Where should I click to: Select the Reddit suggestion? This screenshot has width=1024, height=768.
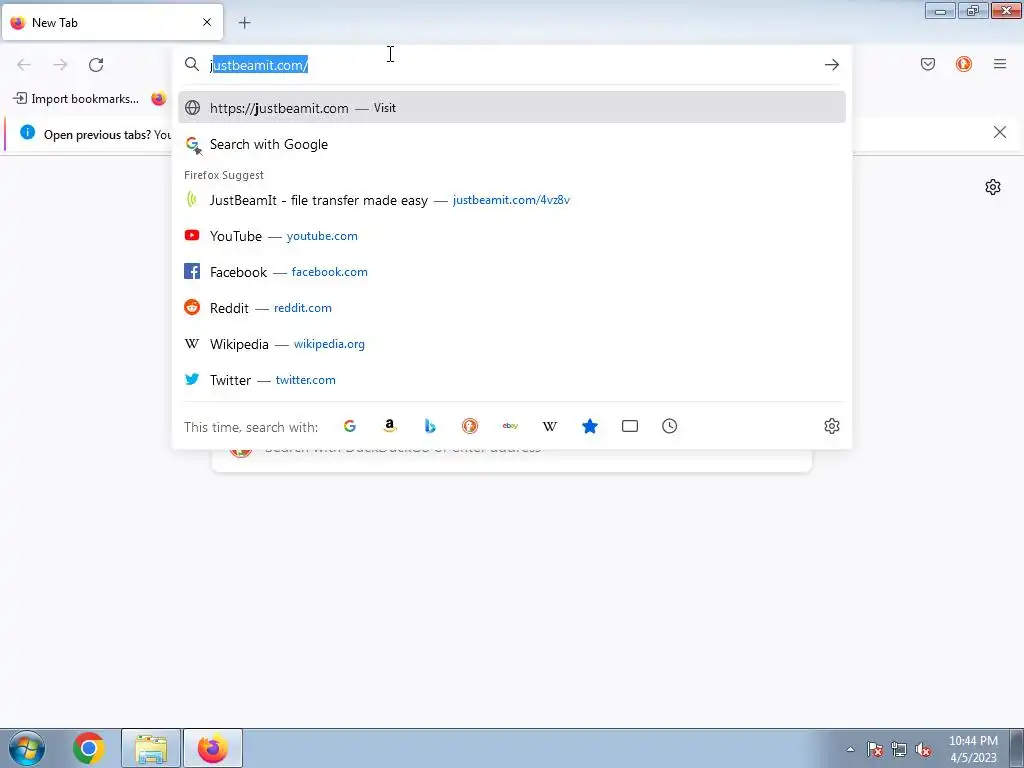(511, 308)
